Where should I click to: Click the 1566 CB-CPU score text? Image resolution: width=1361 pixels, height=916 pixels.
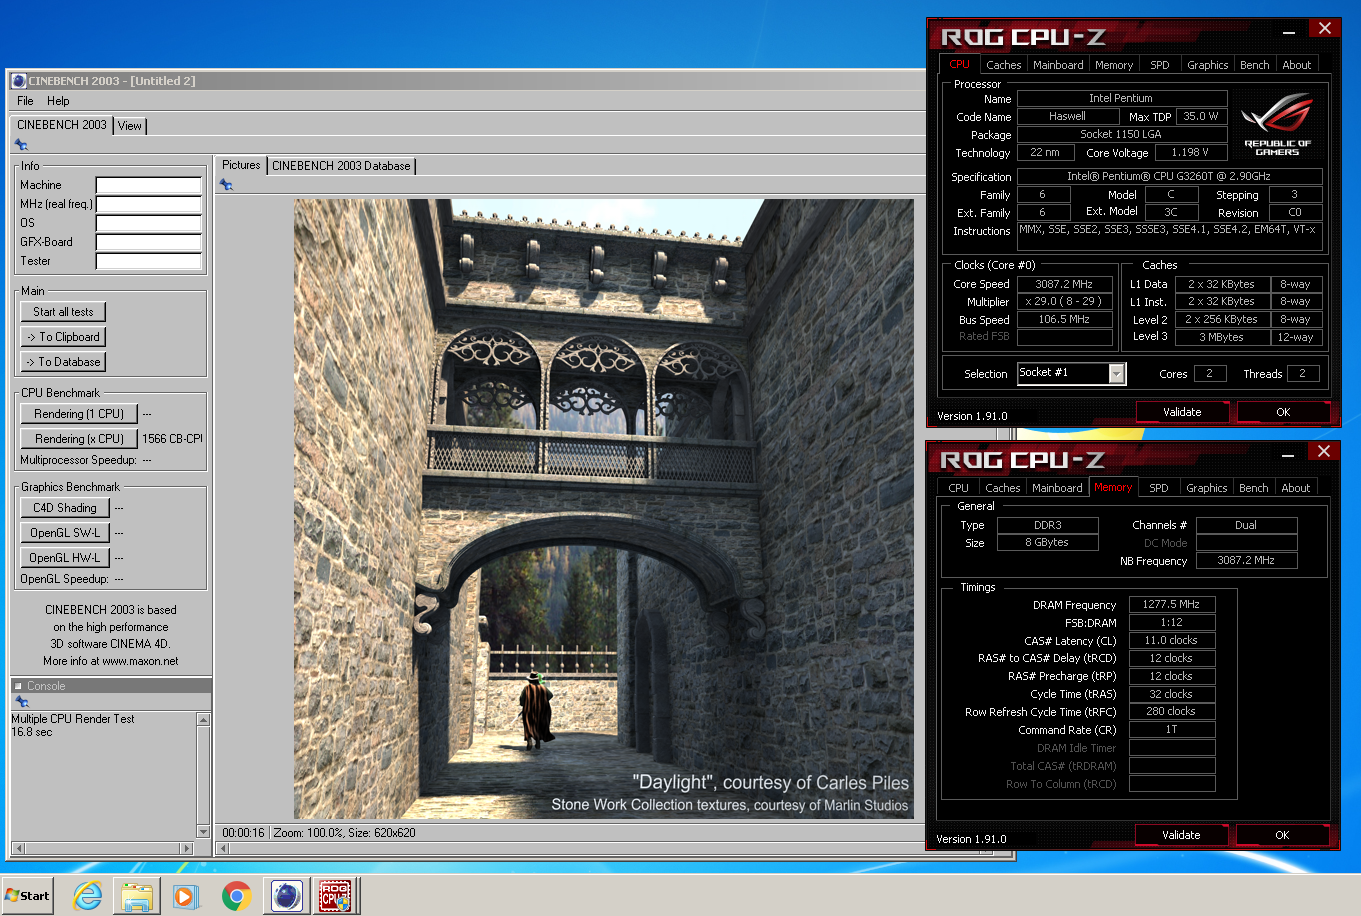click(172, 439)
